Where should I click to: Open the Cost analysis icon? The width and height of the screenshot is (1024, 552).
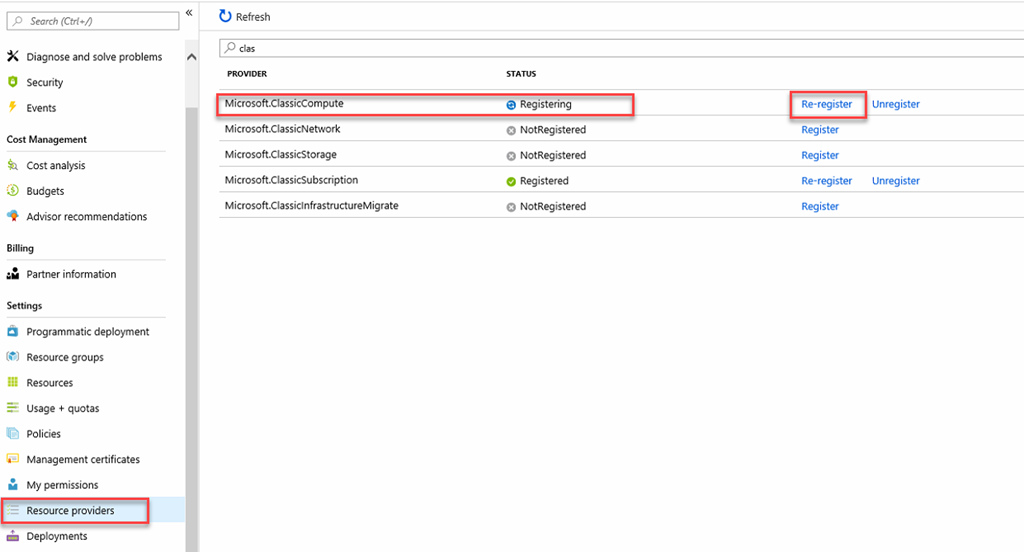(x=12, y=165)
